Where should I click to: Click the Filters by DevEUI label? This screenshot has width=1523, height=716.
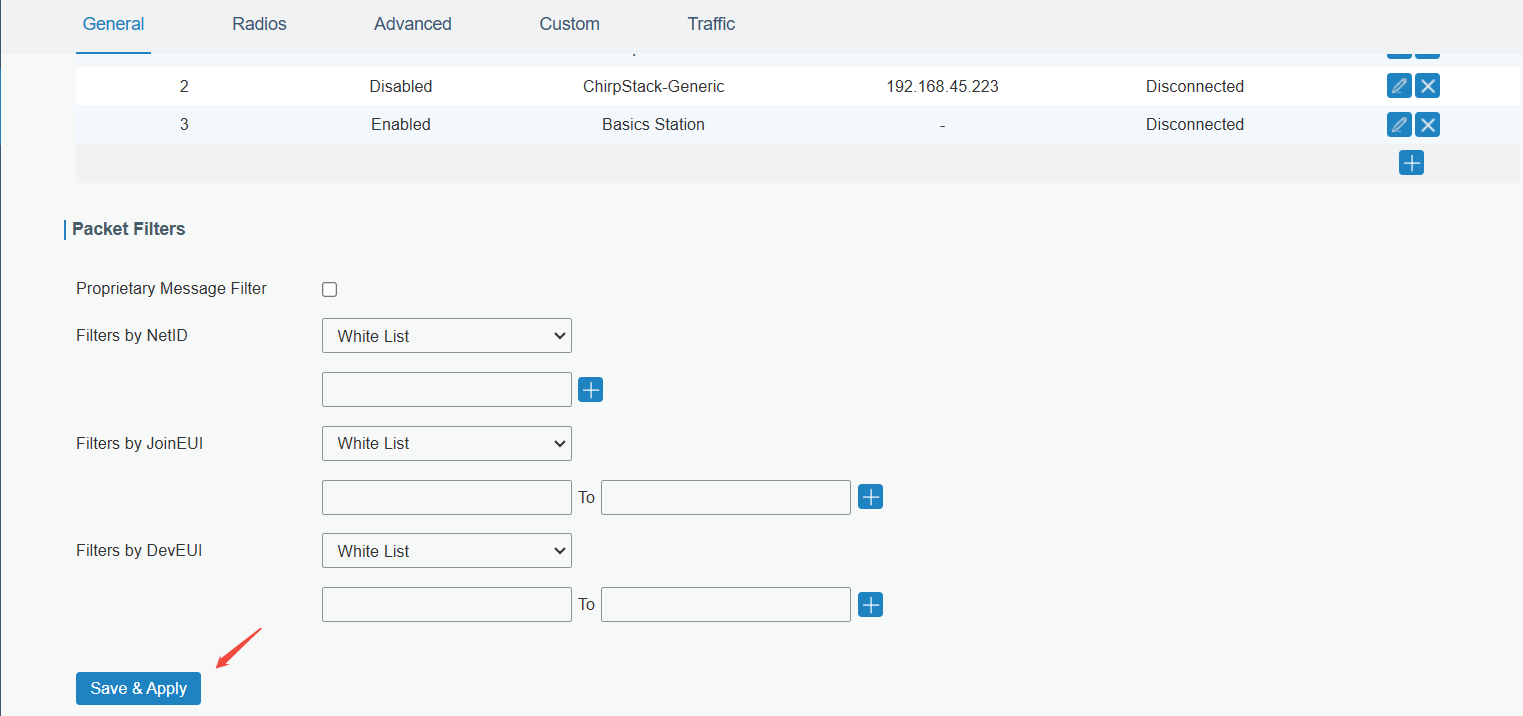coord(139,550)
